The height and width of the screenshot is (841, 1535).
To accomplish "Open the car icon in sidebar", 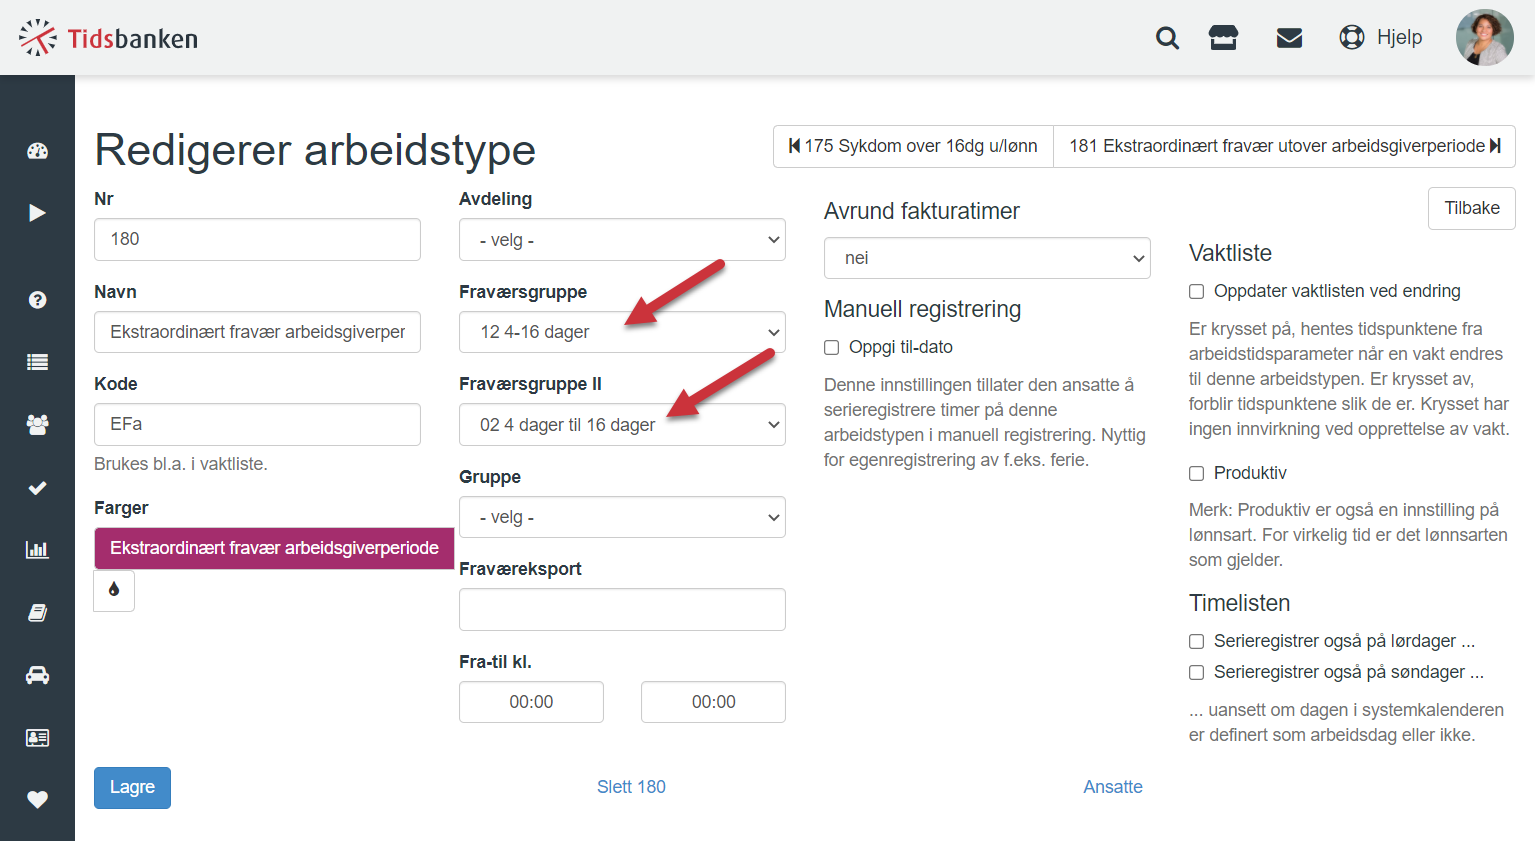I will [37, 675].
